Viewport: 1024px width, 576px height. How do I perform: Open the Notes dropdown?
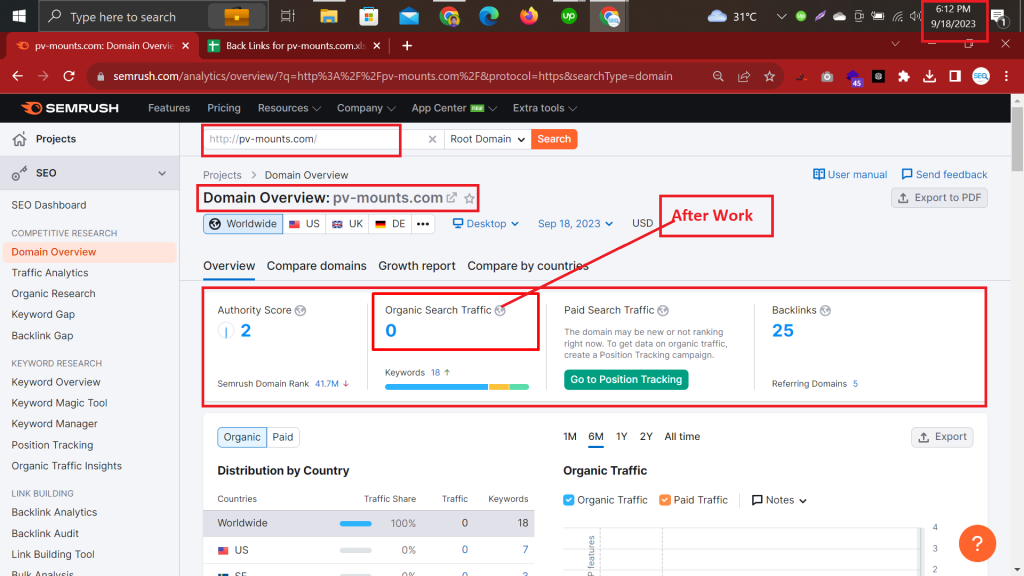779,500
